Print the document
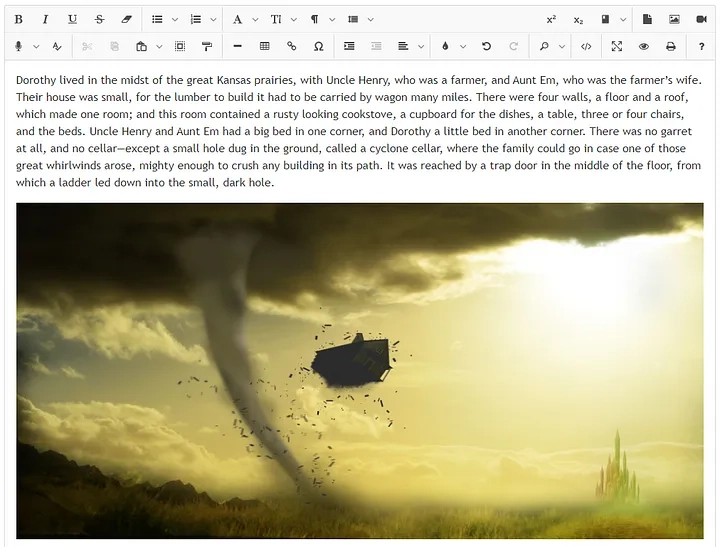 point(670,46)
